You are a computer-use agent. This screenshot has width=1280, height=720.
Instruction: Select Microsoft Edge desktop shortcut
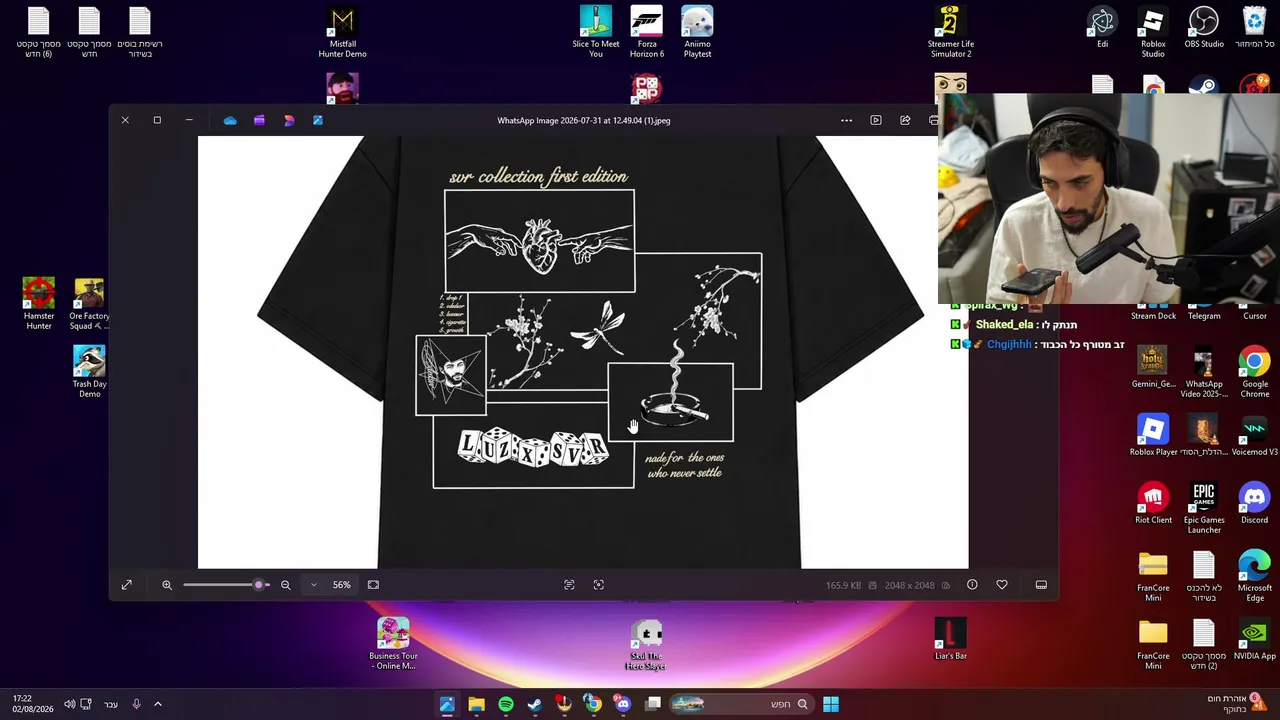[x=1254, y=576]
